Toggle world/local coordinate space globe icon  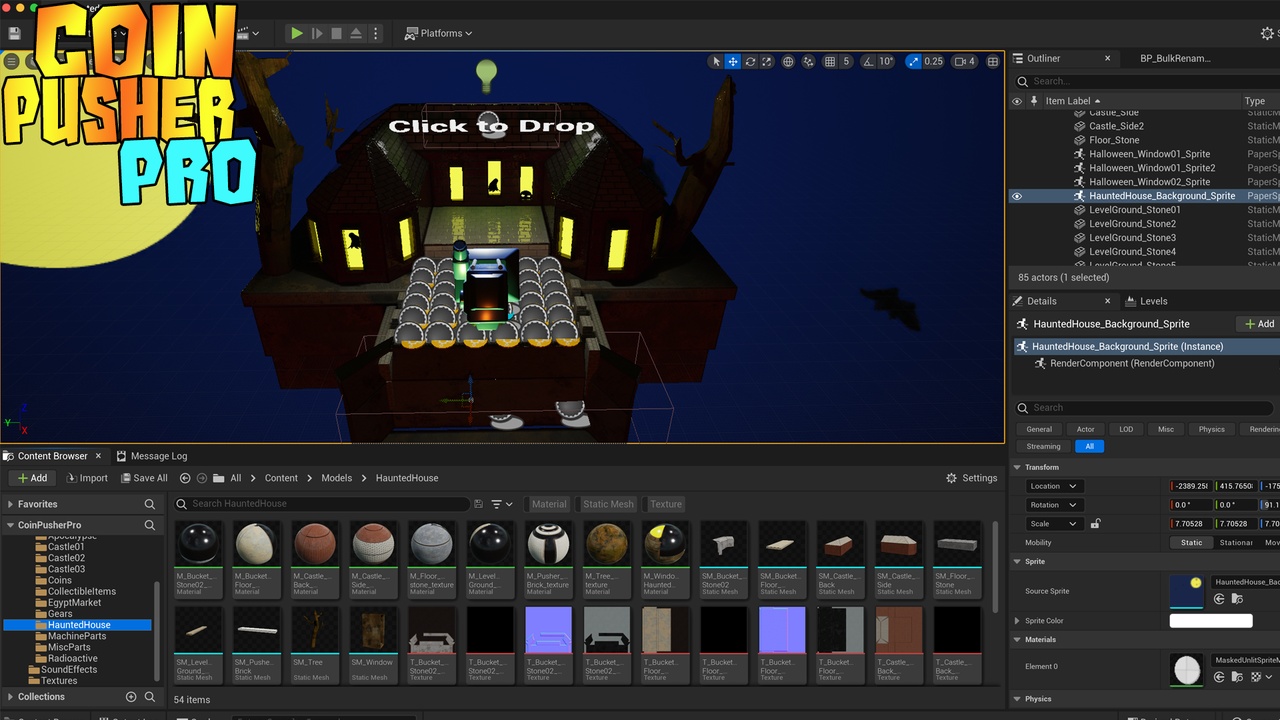tap(788, 62)
